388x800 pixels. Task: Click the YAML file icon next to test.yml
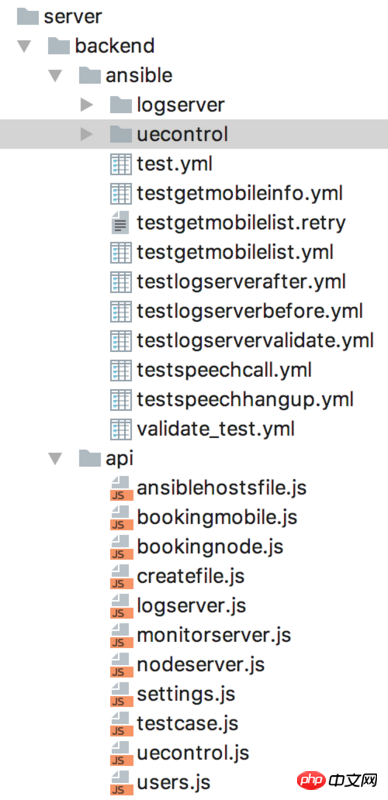point(120,164)
